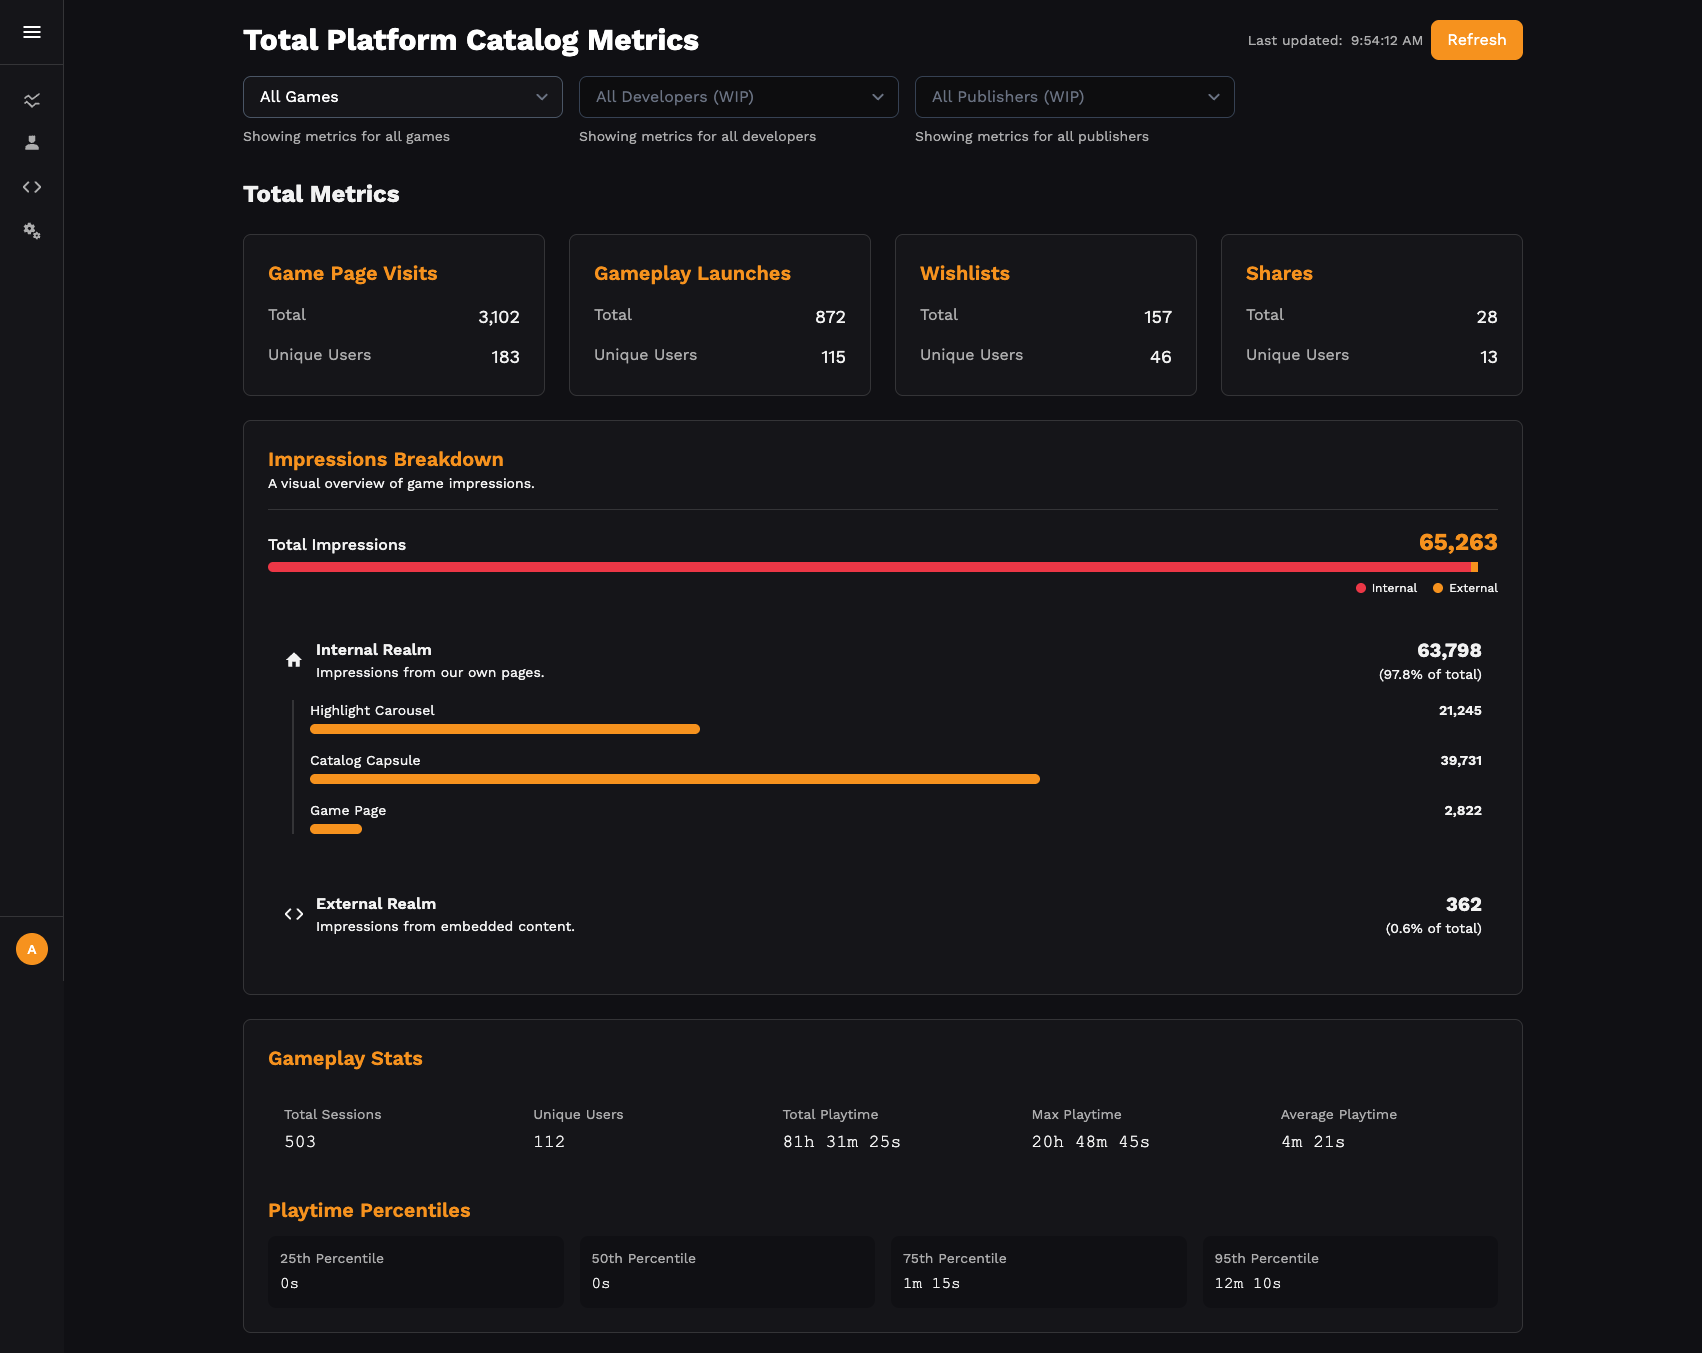Click the orange "A" account avatar
This screenshot has width=1702, height=1353.
click(x=32, y=949)
